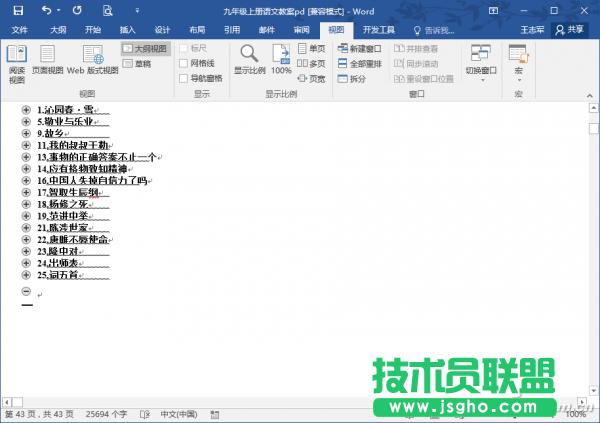The image size is (600, 423).
Task: Click the 显示比例 magnifier icon
Action: pyautogui.click(x=249, y=59)
